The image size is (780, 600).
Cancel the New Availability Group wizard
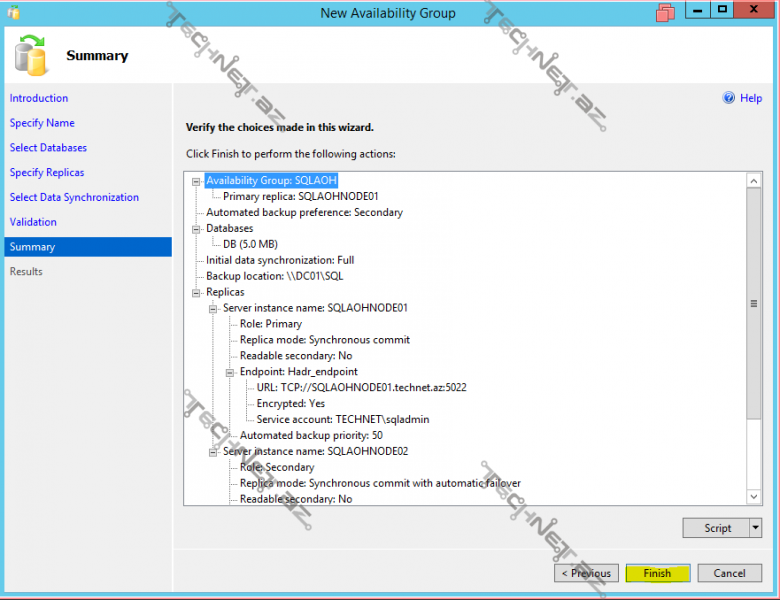pyautogui.click(x=729, y=573)
